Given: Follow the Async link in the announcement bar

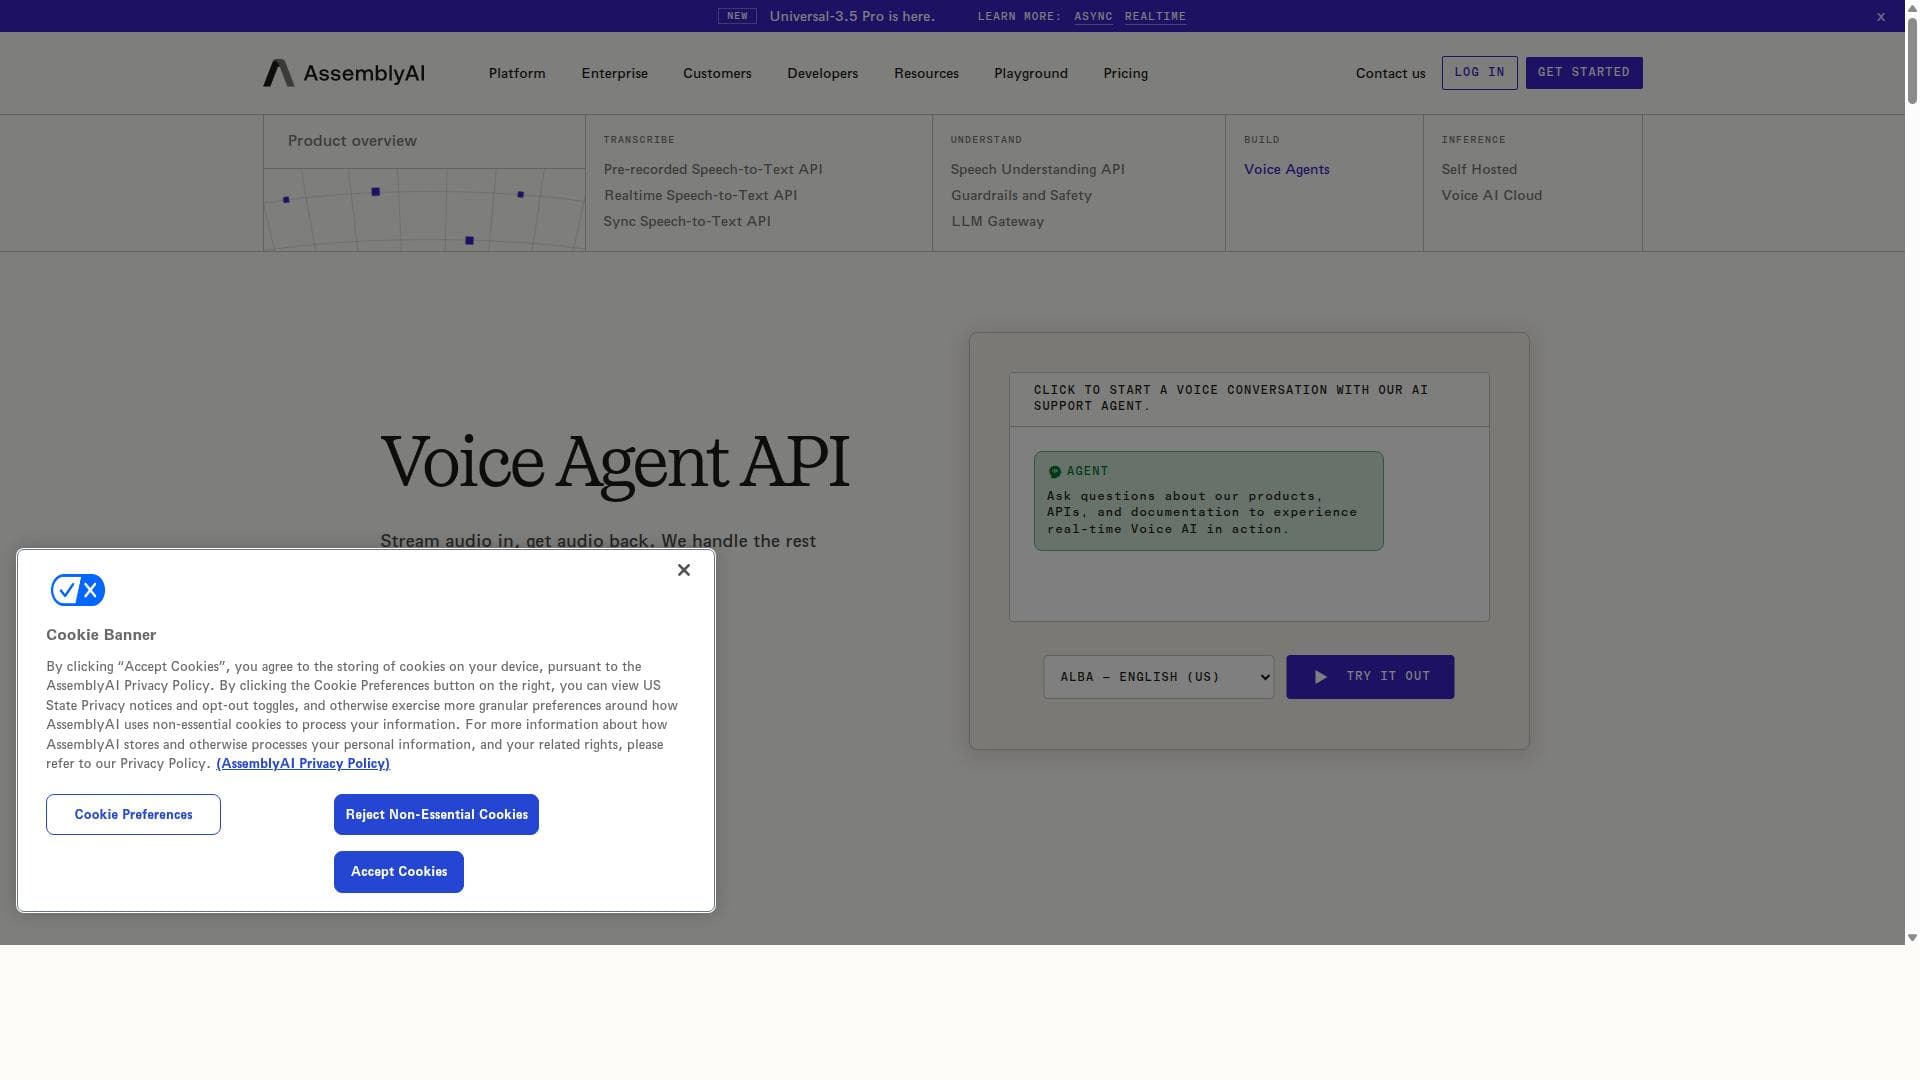Looking at the screenshot, I should pyautogui.click(x=1094, y=17).
